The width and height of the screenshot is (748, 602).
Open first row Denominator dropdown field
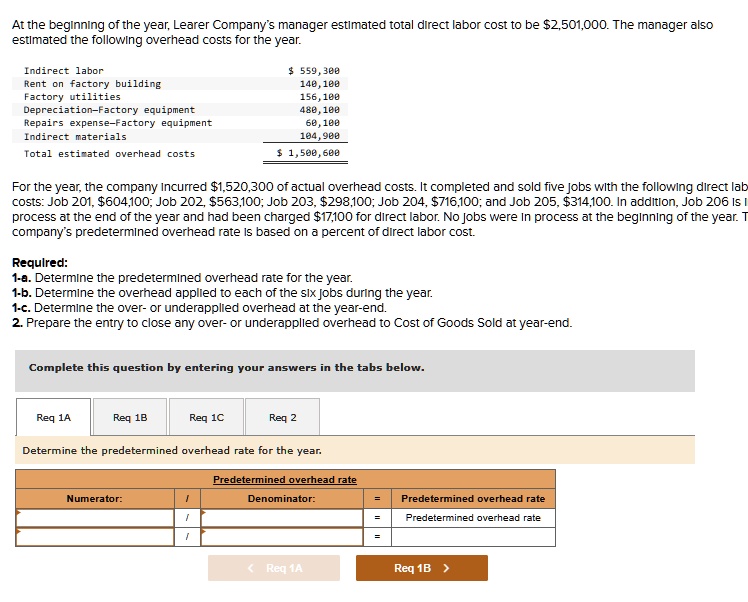click(x=282, y=518)
